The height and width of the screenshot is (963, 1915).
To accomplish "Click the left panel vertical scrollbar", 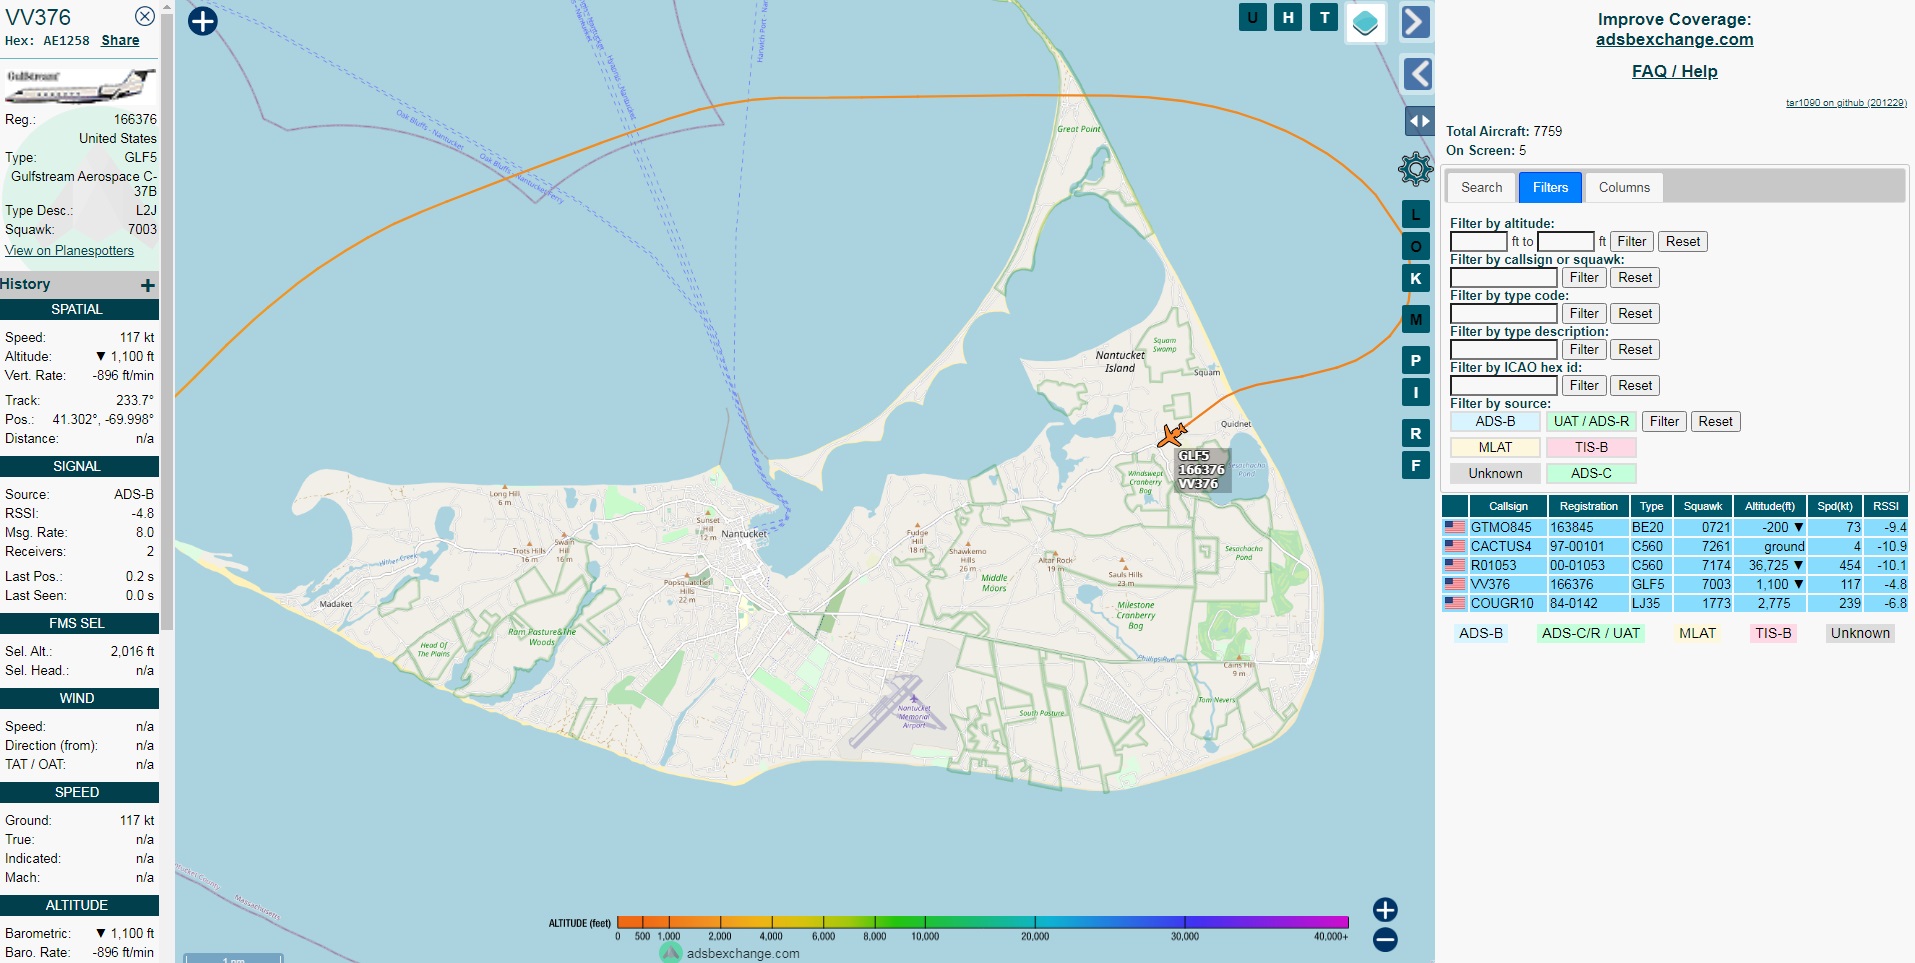I will tap(168, 320).
